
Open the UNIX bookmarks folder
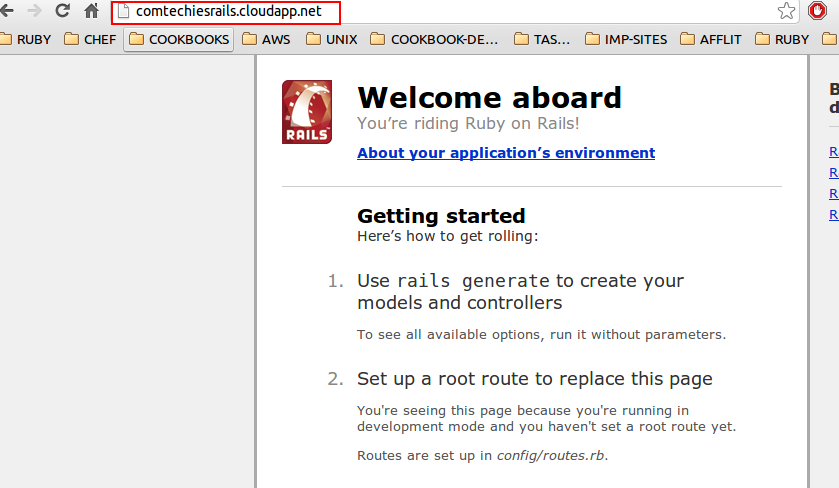332,40
